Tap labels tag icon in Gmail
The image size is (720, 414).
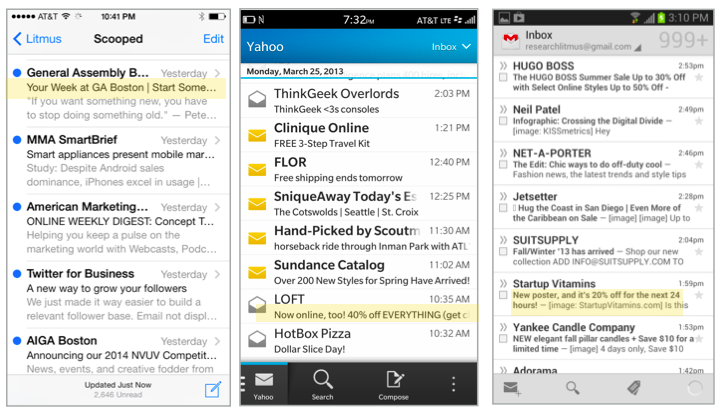(x=634, y=388)
